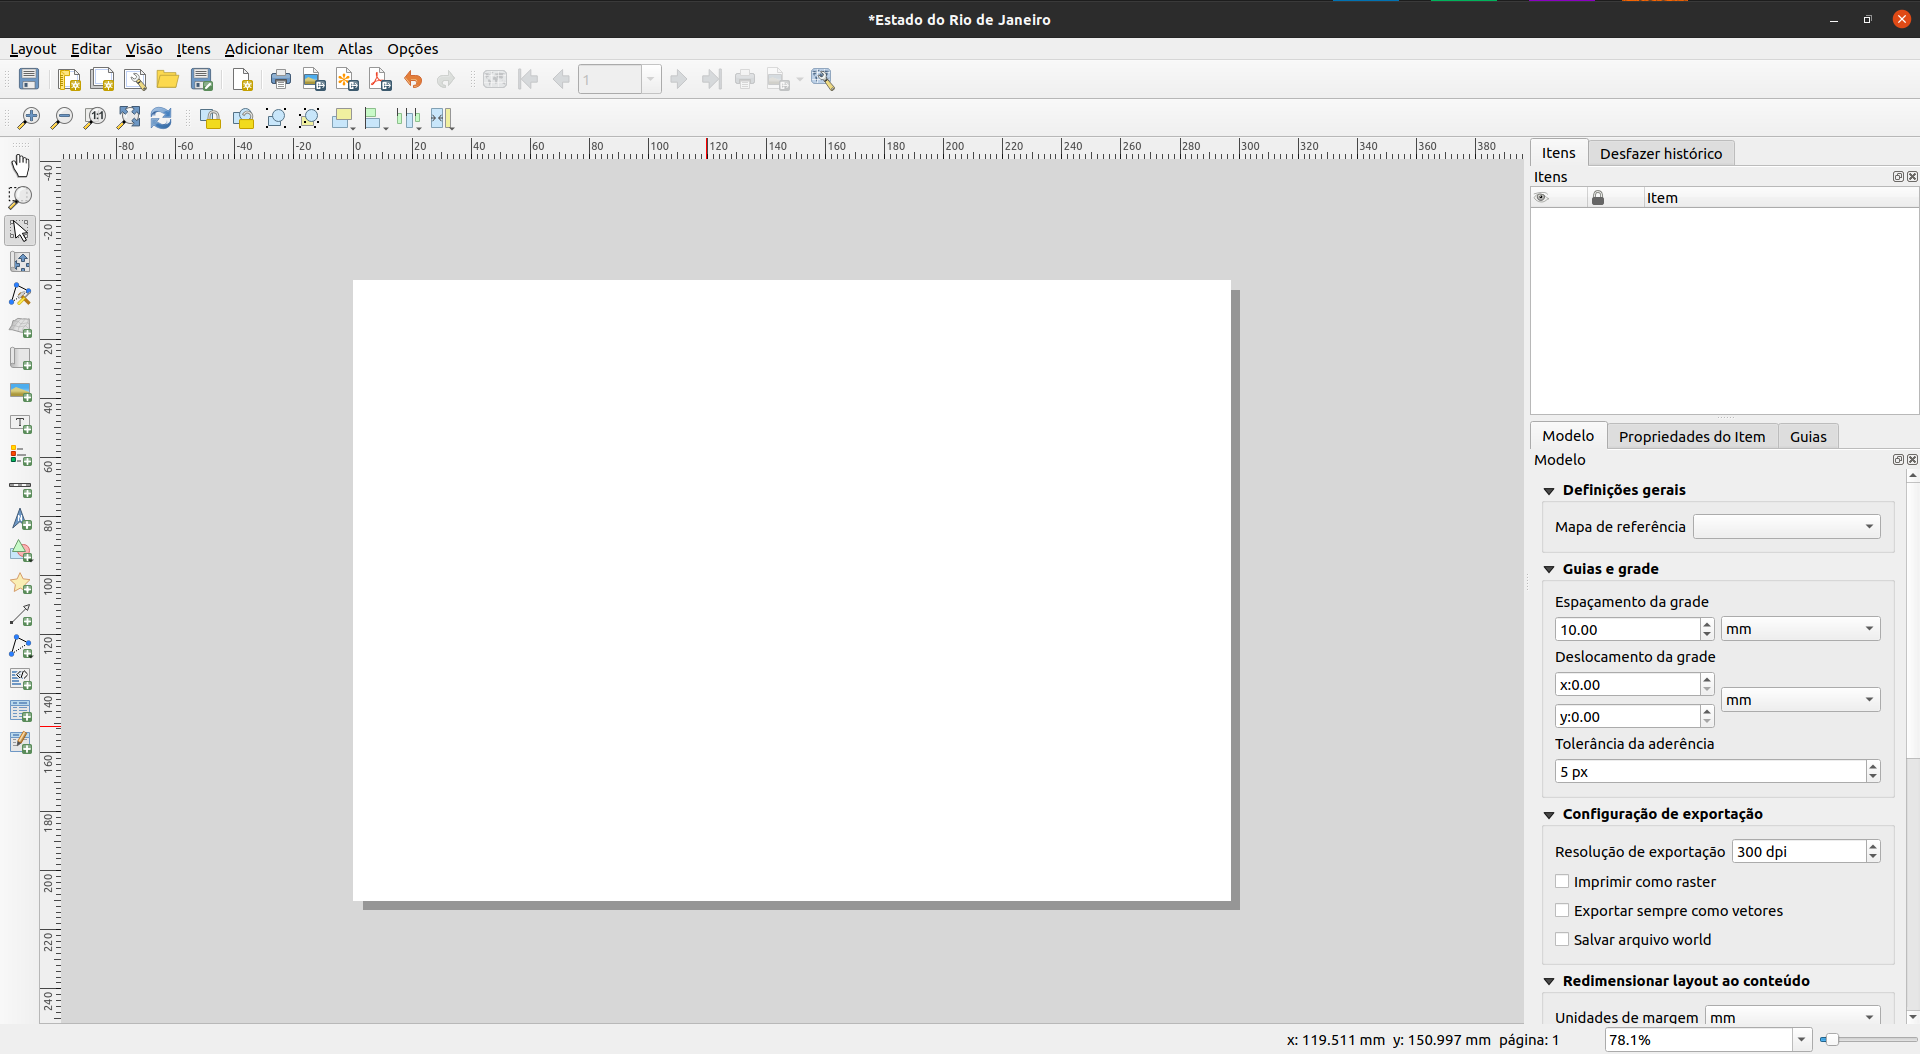
Task: Add a node item (polygon/polyline)
Action: click(20, 647)
